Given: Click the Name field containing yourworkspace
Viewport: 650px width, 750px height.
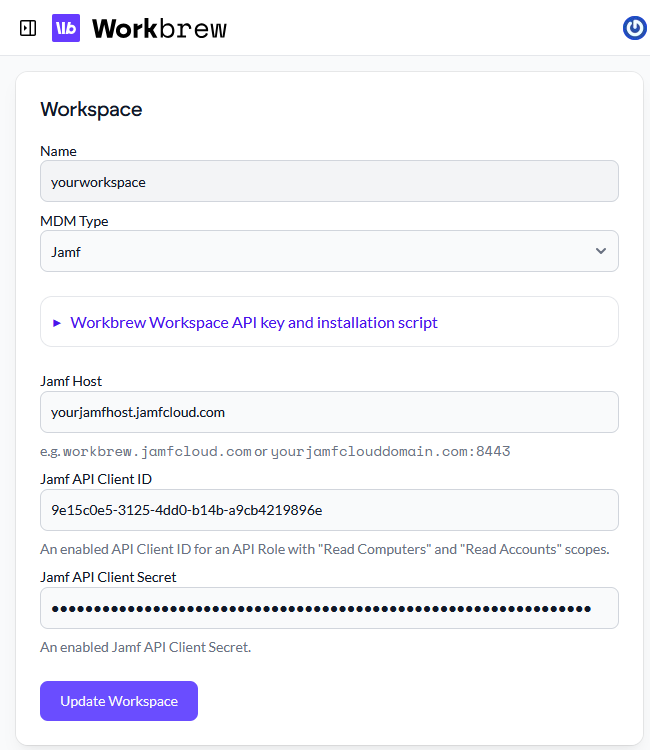Looking at the screenshot, I should [329, 182].
